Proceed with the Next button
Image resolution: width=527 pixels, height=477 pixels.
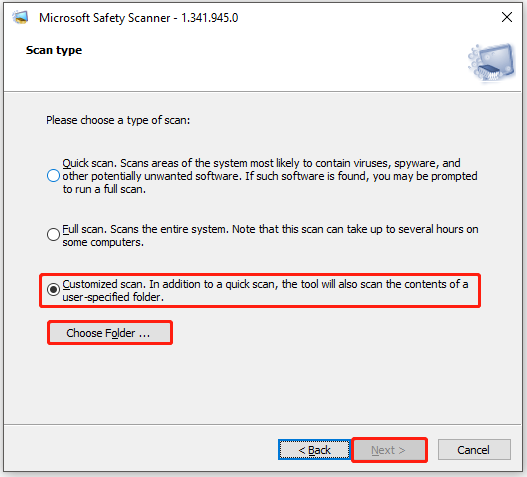click(x=389, y=450)
